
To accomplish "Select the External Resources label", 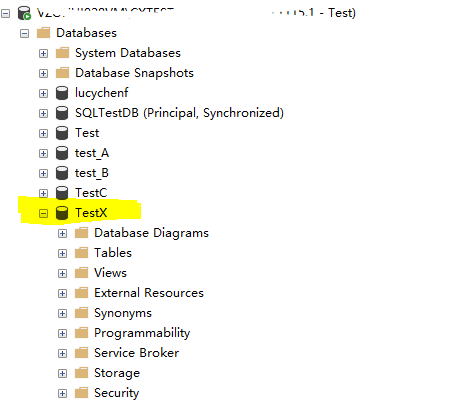I will point(149,293).
